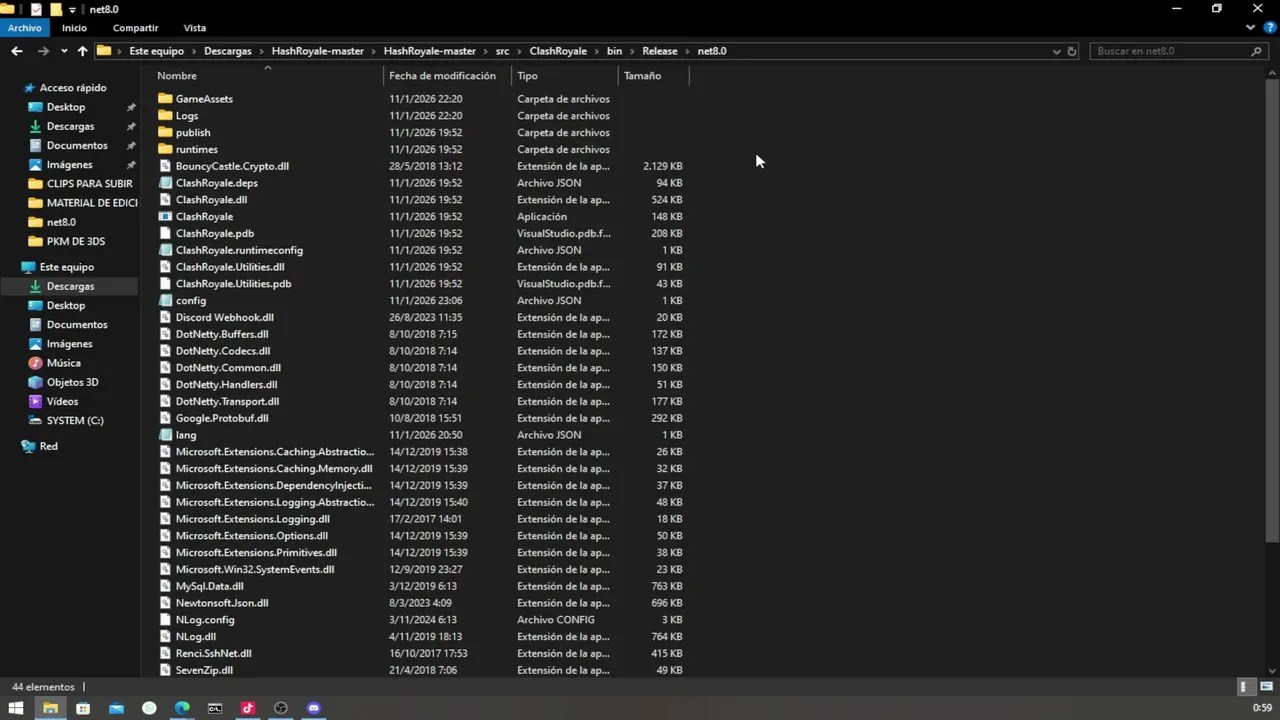
Task: Select 'ClashRoyale' in the breadcrumb path
Action: 558,51
